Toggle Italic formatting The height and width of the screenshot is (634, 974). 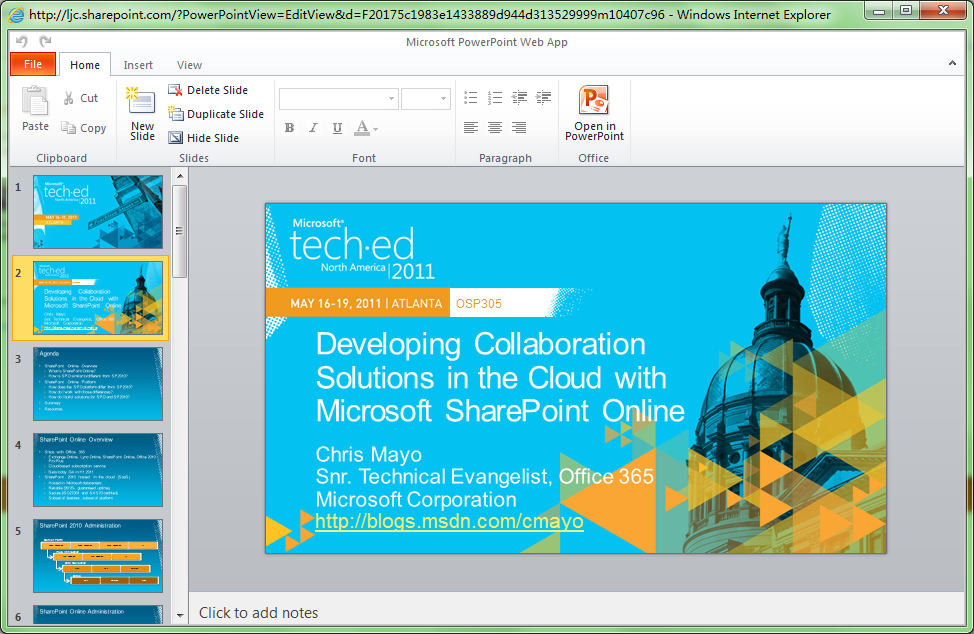[313, 128]
